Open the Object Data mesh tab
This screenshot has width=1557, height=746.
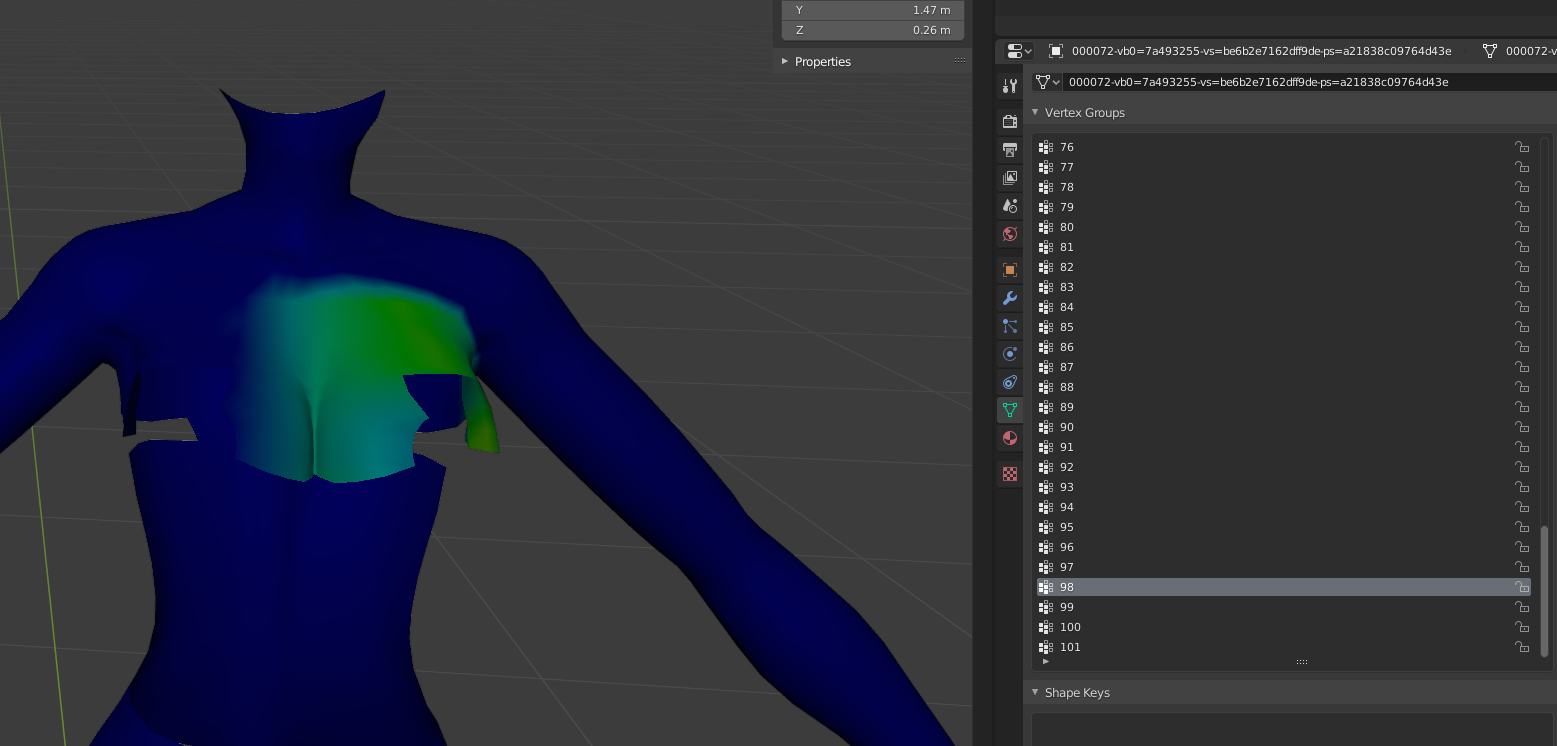[1010, 410]
